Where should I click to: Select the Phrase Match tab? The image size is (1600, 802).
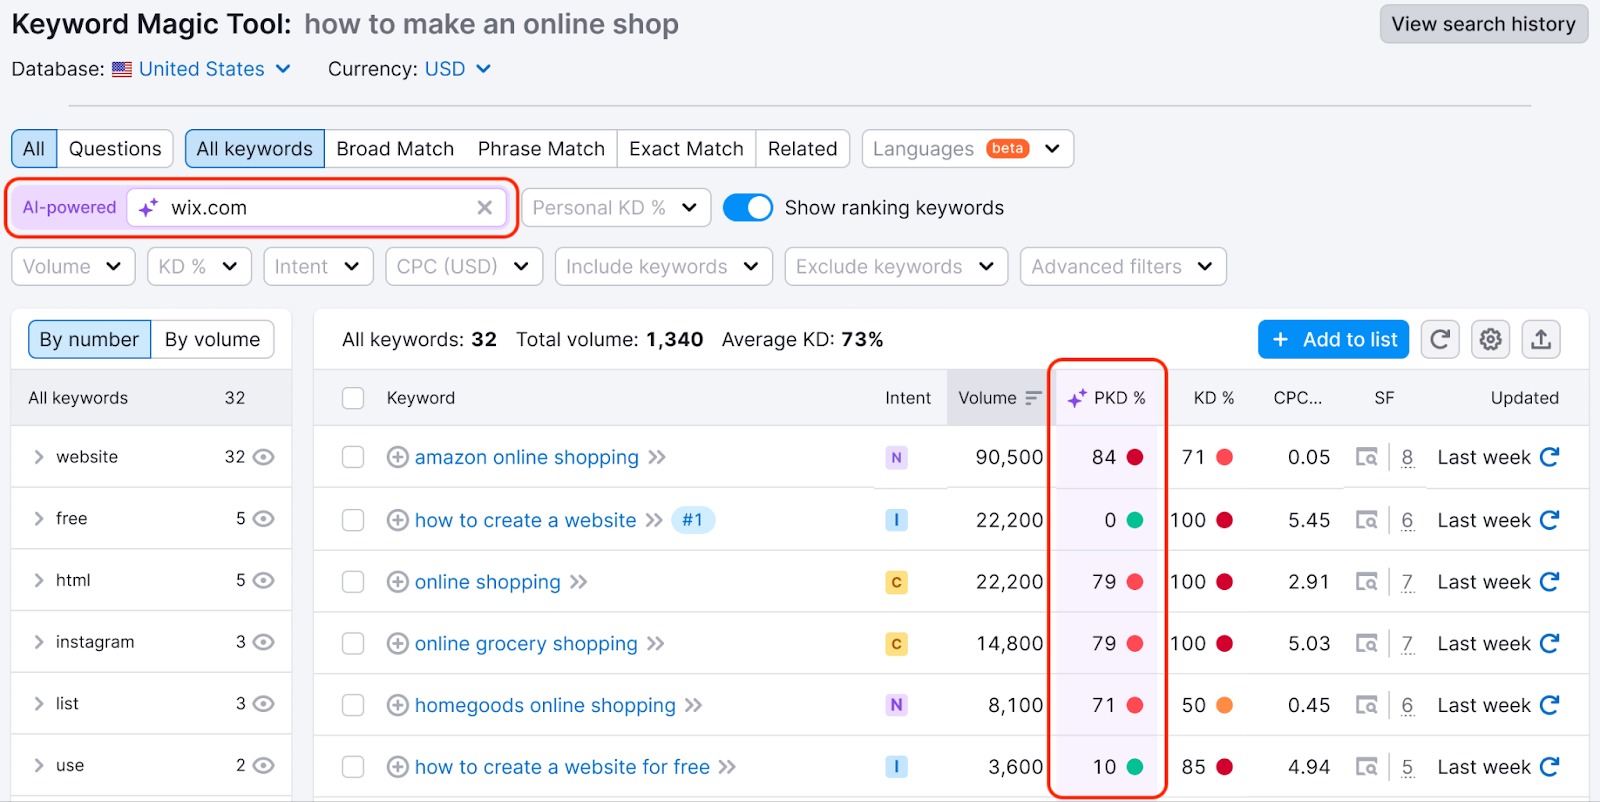pyautogui.click(x=541, y=149)
